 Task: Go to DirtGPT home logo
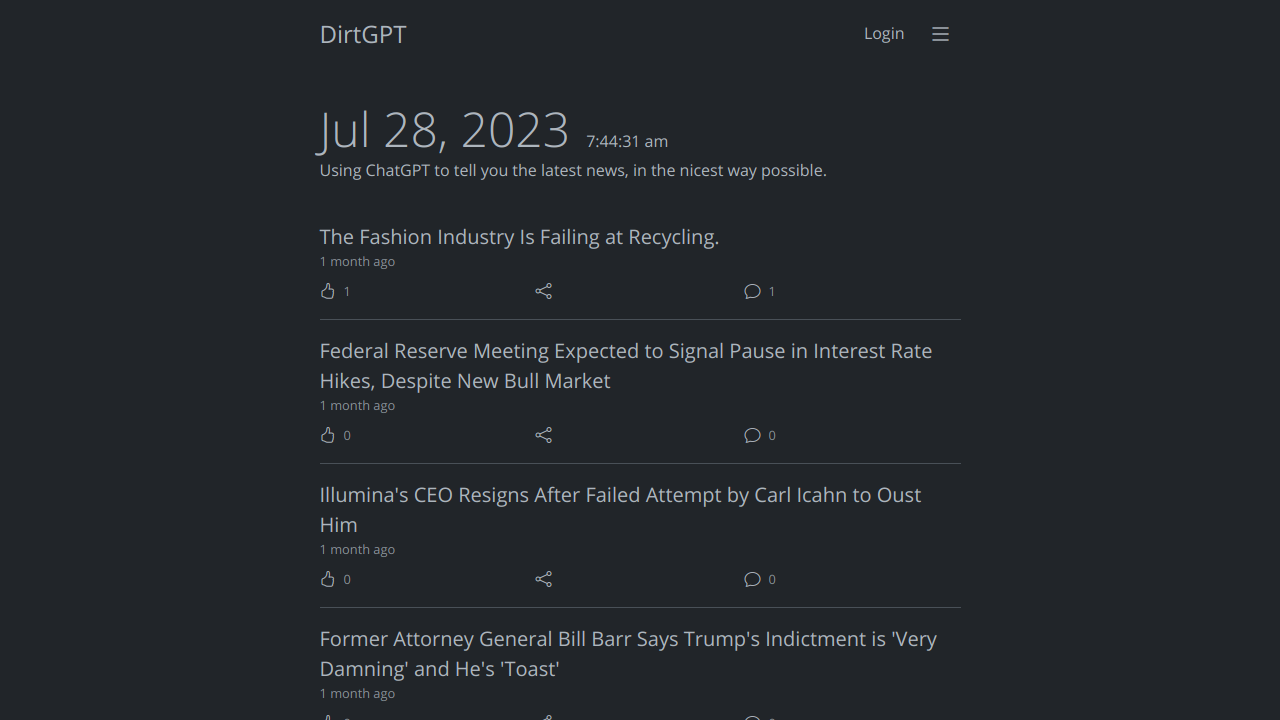coord(363,34)
